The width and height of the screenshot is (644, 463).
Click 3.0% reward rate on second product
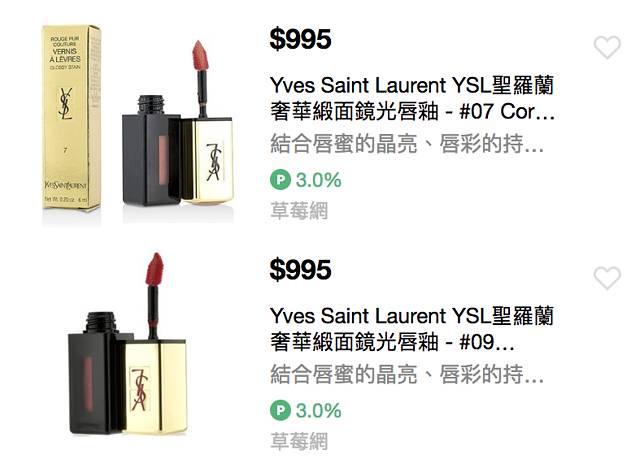(318, 411)
